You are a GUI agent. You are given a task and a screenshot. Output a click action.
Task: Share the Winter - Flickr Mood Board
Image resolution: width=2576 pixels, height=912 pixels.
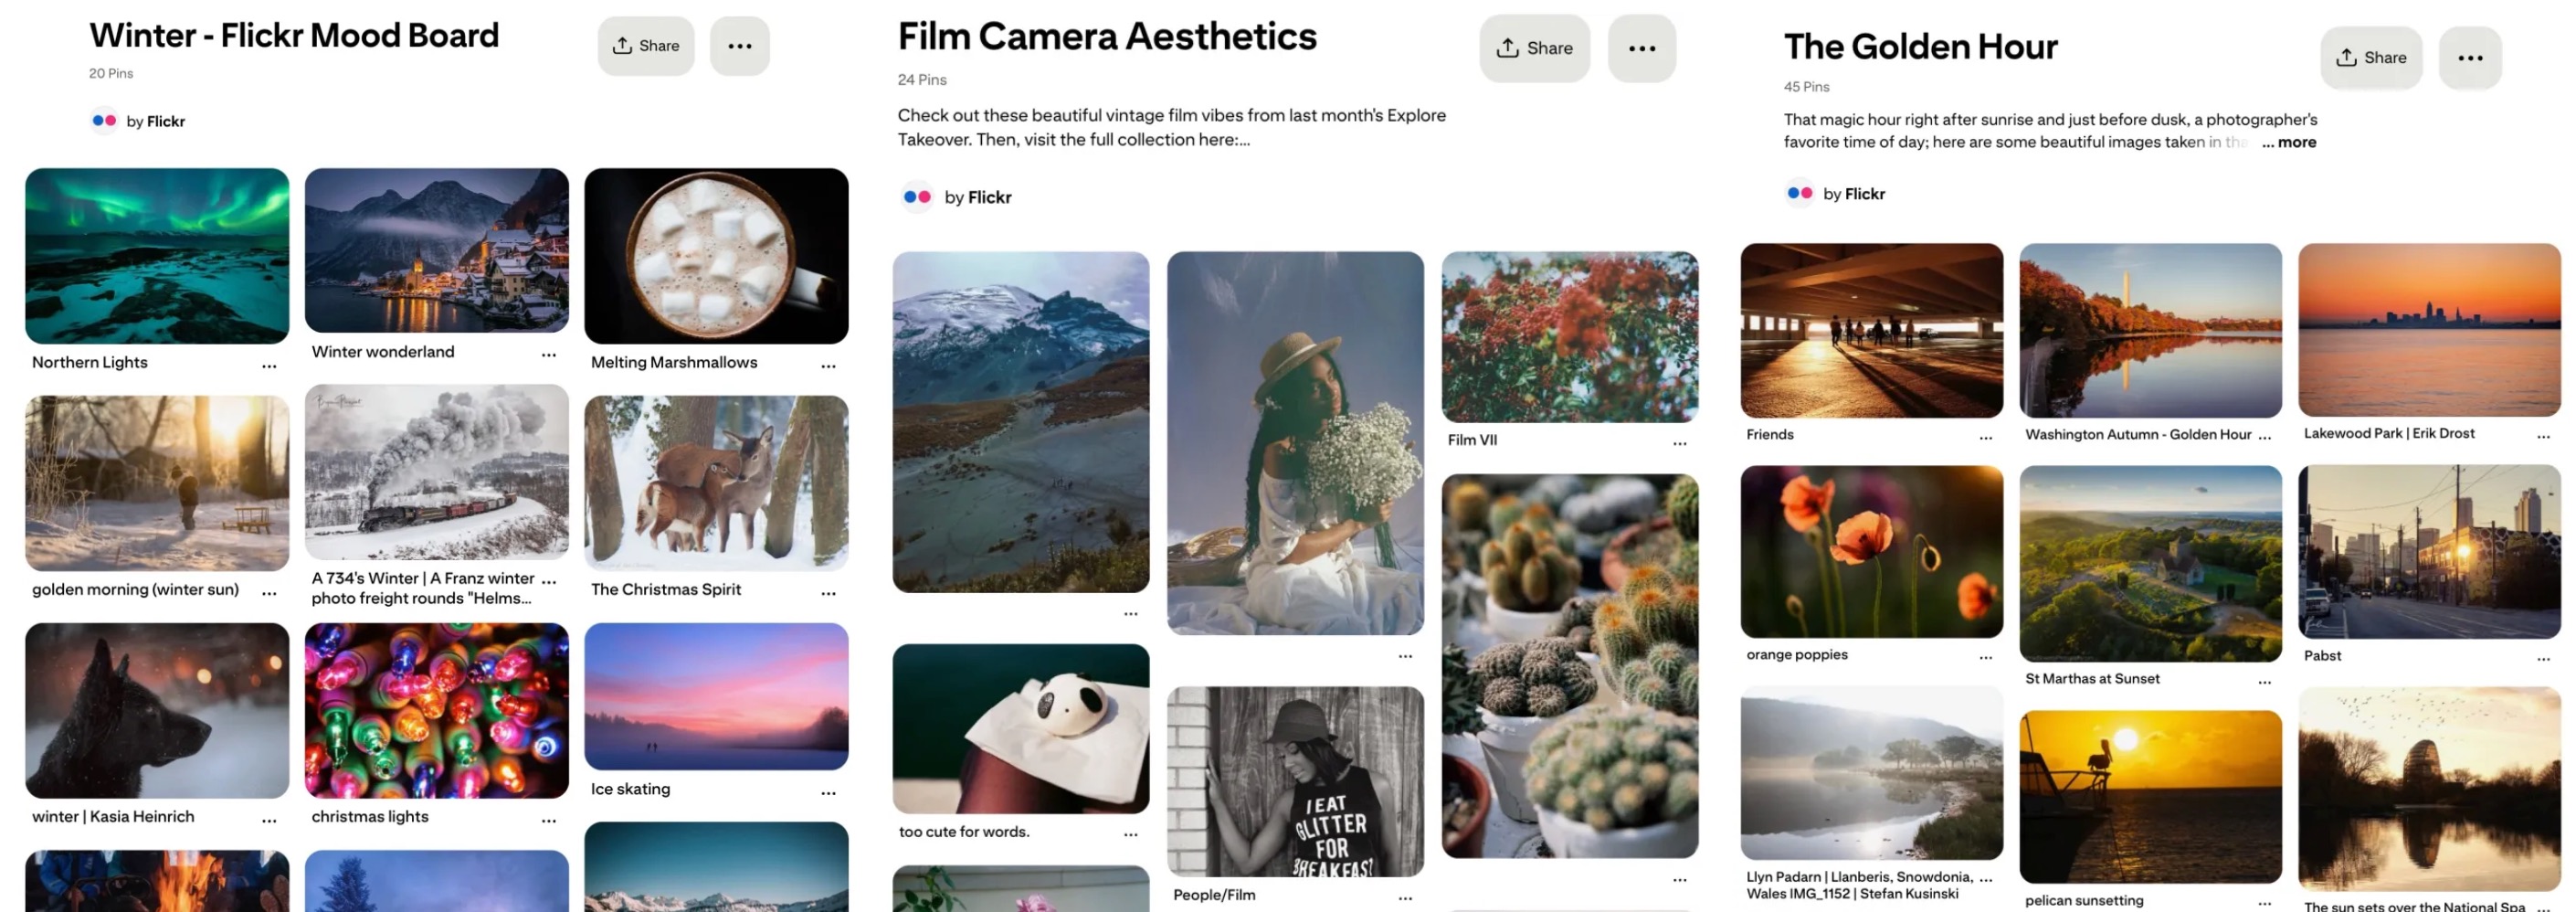point(645,46)
